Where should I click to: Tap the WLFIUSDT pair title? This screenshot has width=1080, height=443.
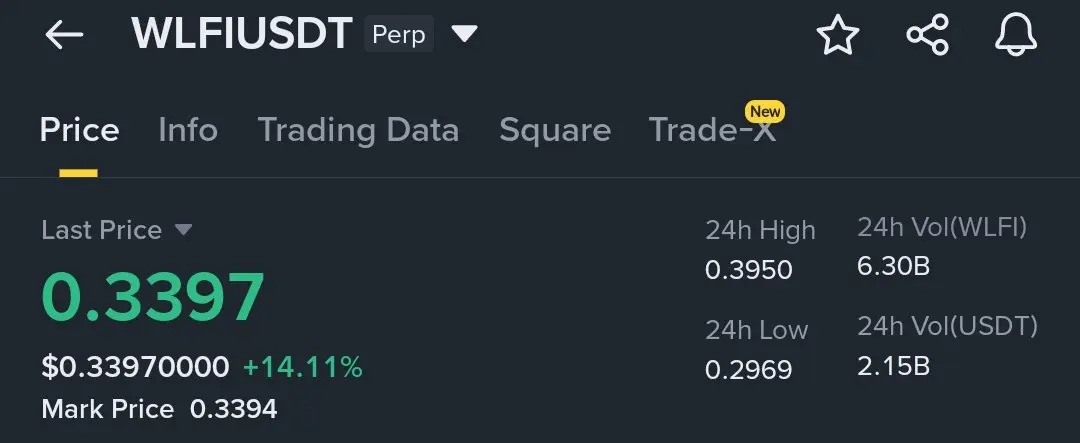click(242, 34)
